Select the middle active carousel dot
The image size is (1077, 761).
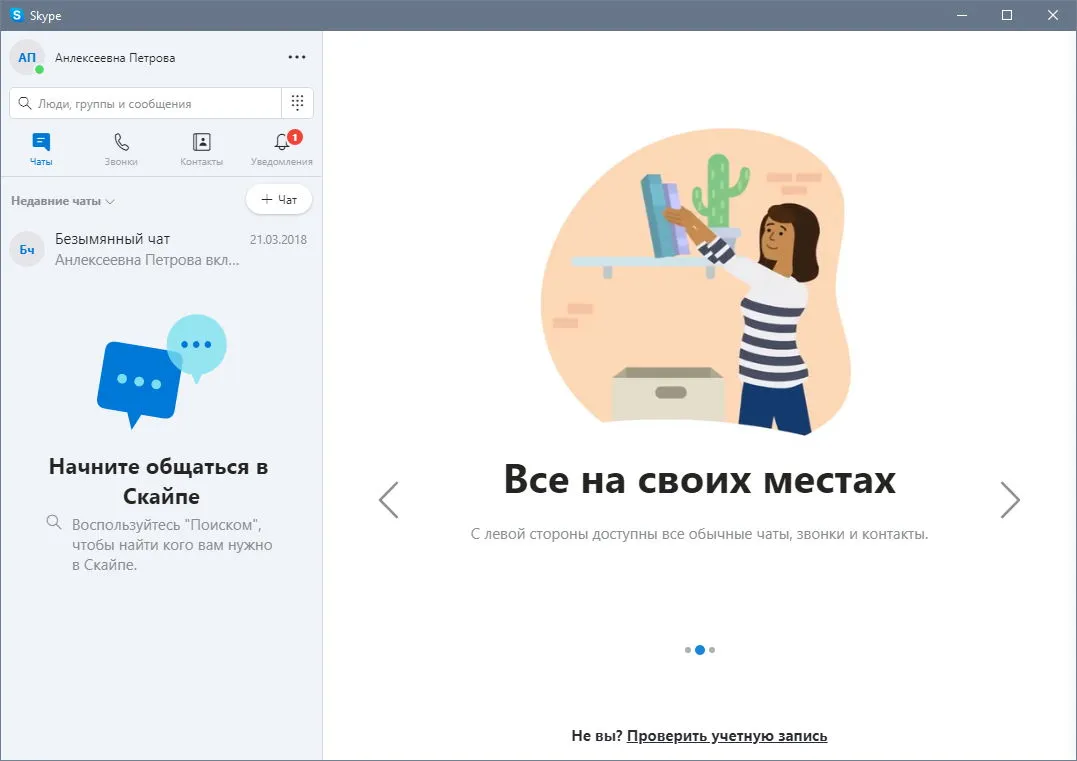pos(700,650)
